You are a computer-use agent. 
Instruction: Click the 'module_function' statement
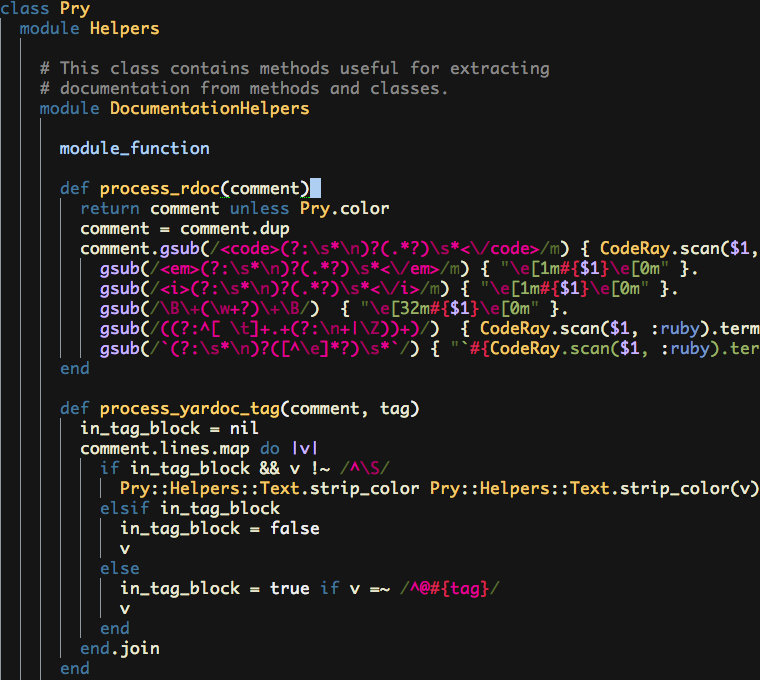pos(135,148)
